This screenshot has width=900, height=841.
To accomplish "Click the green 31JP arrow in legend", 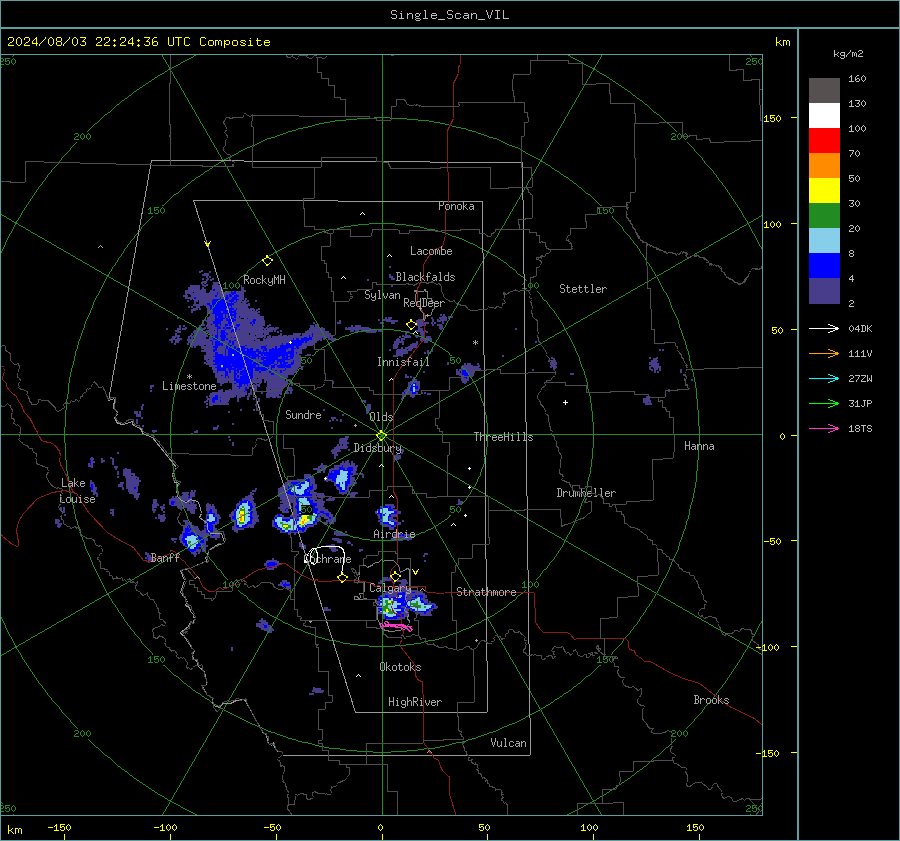I will (x=824, y=404).
